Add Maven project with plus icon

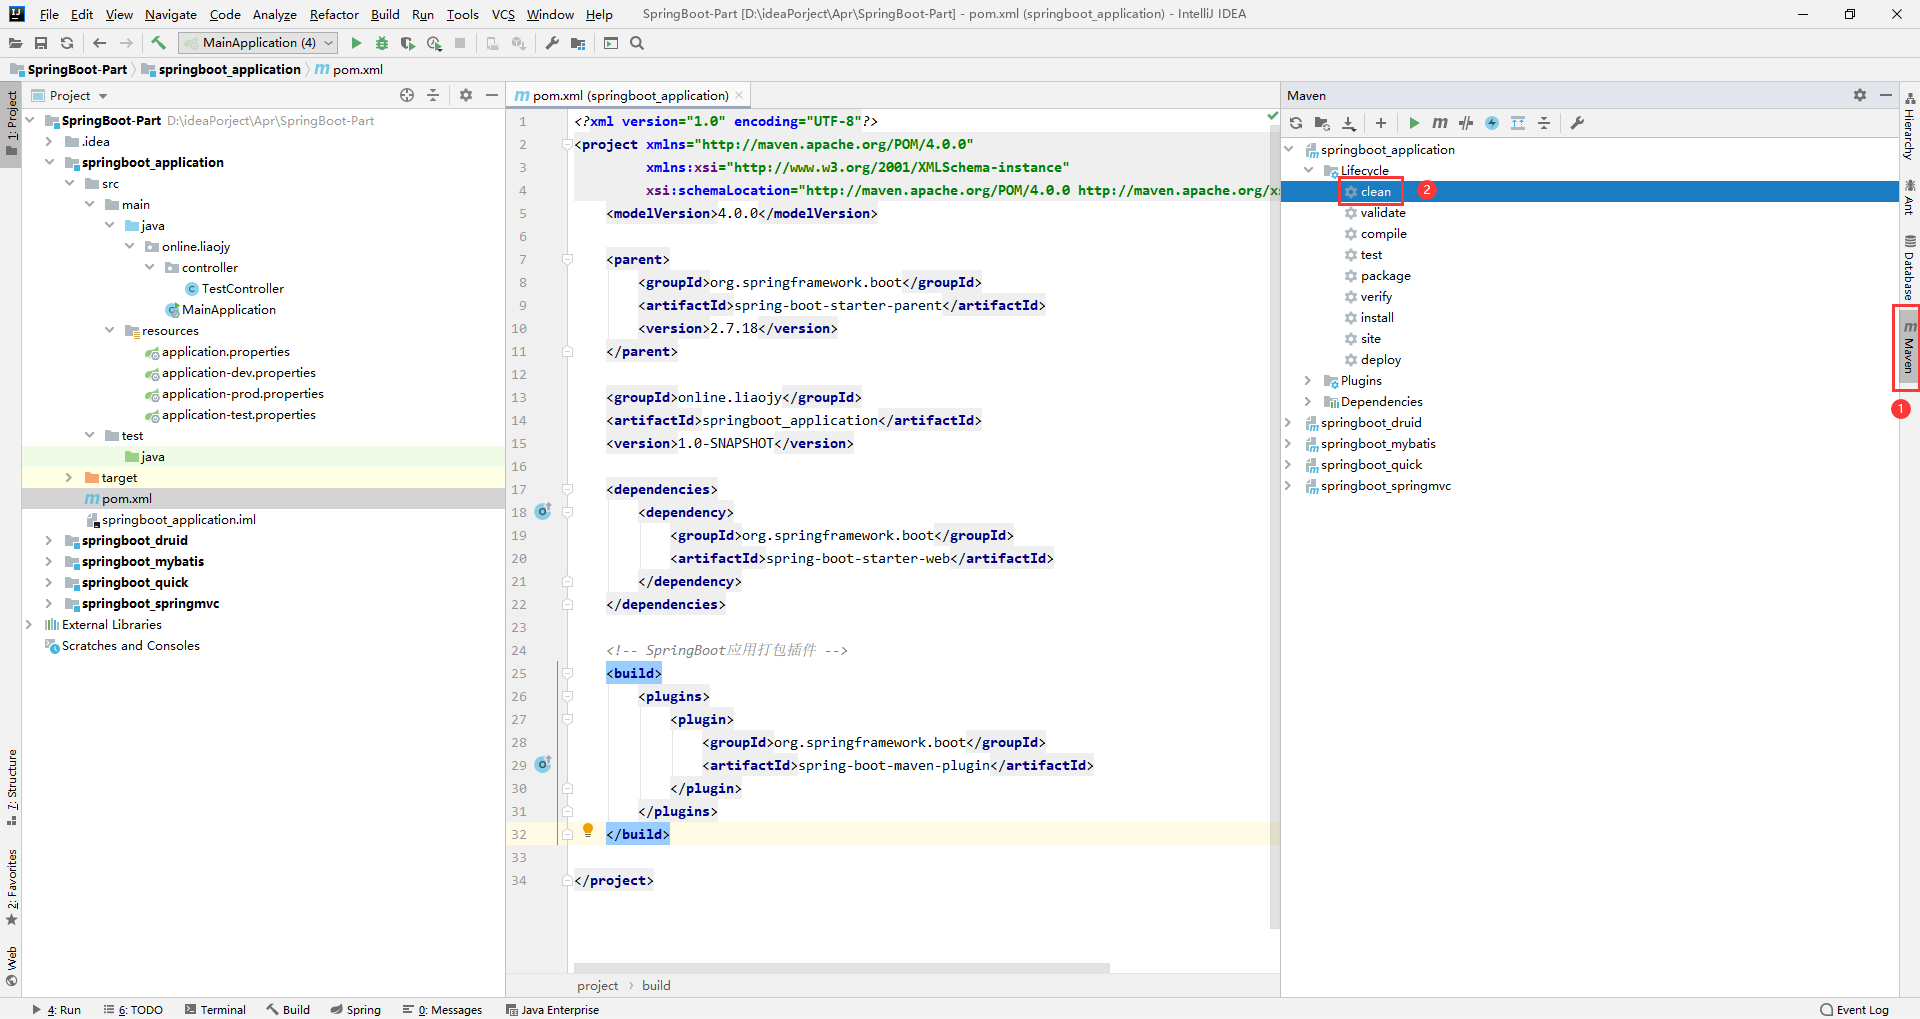[1381, 123]
